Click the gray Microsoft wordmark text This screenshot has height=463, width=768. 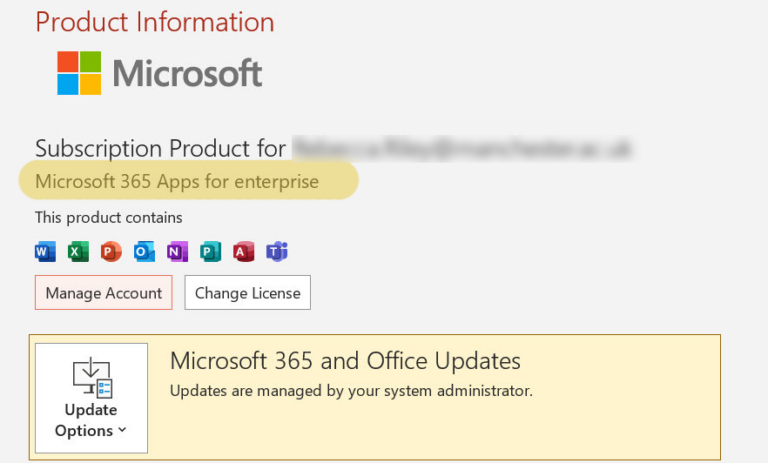187,73
